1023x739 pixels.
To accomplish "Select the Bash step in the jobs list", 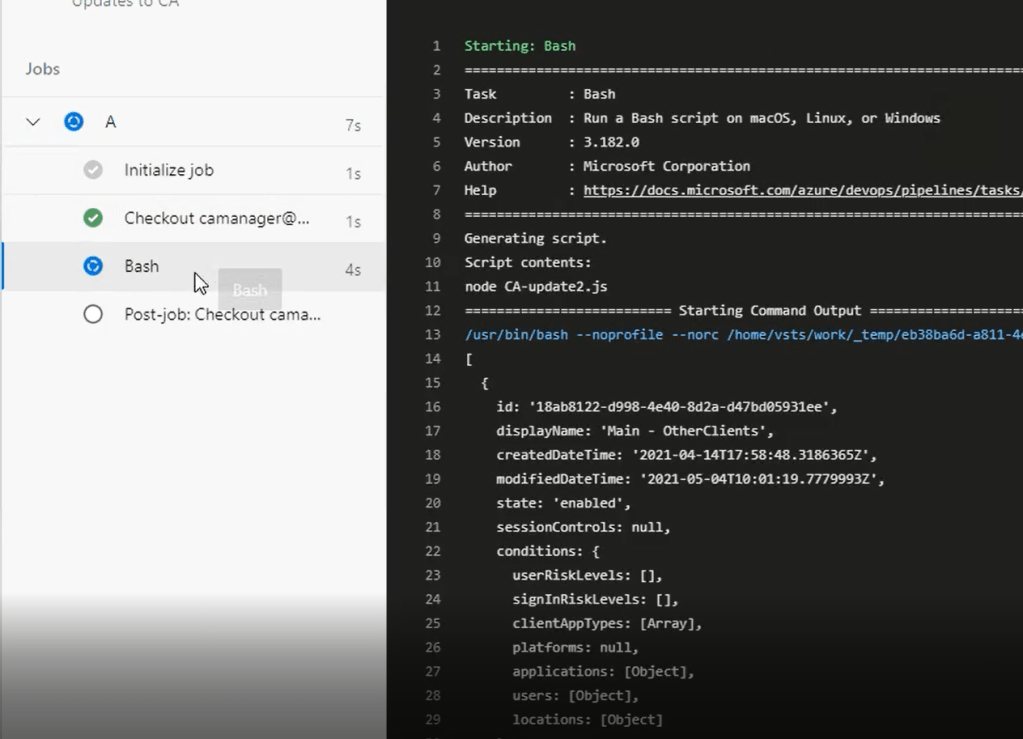I will (x=141, y=266).
